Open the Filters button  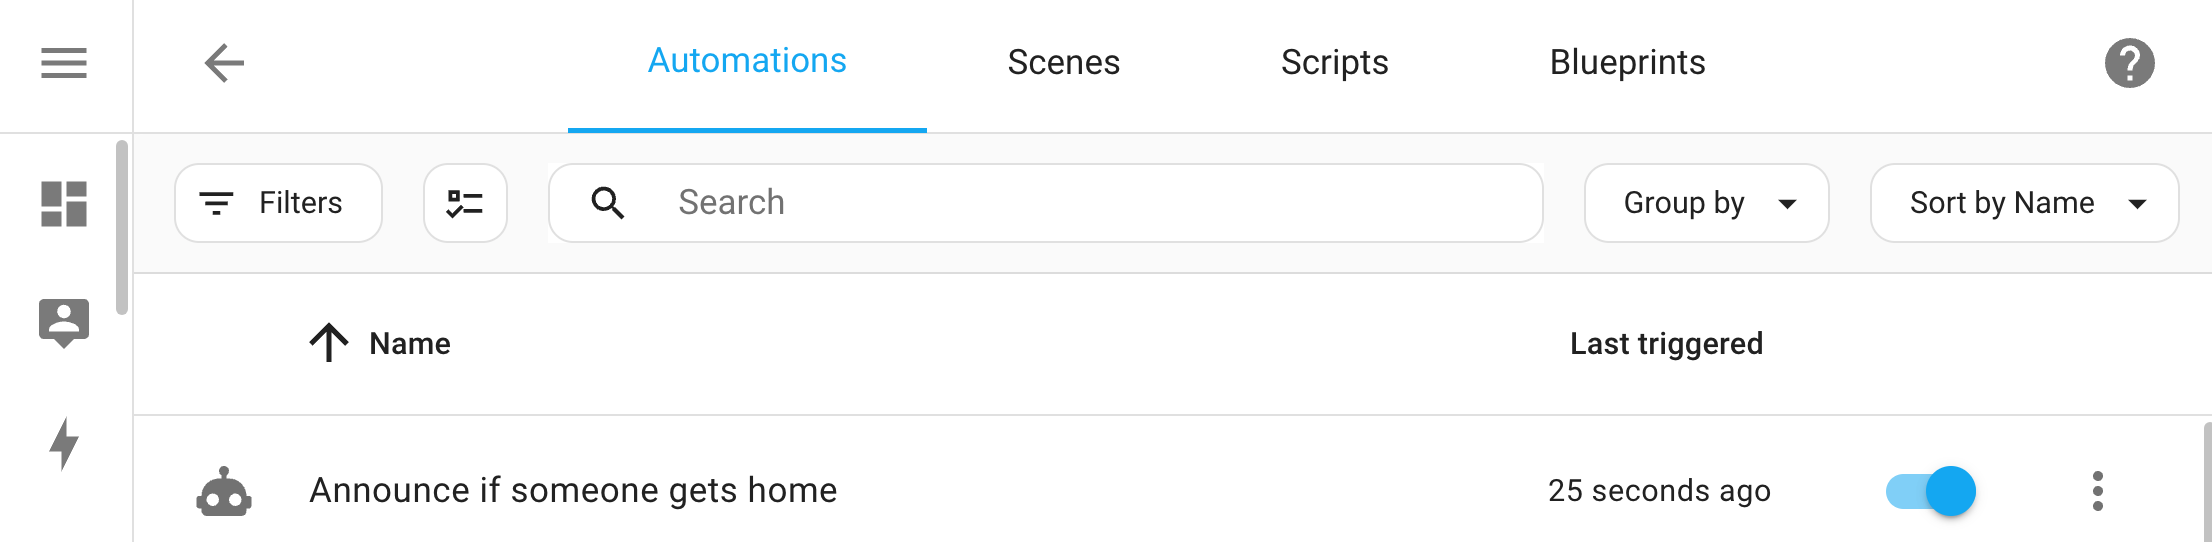click(x=278, y=203)
